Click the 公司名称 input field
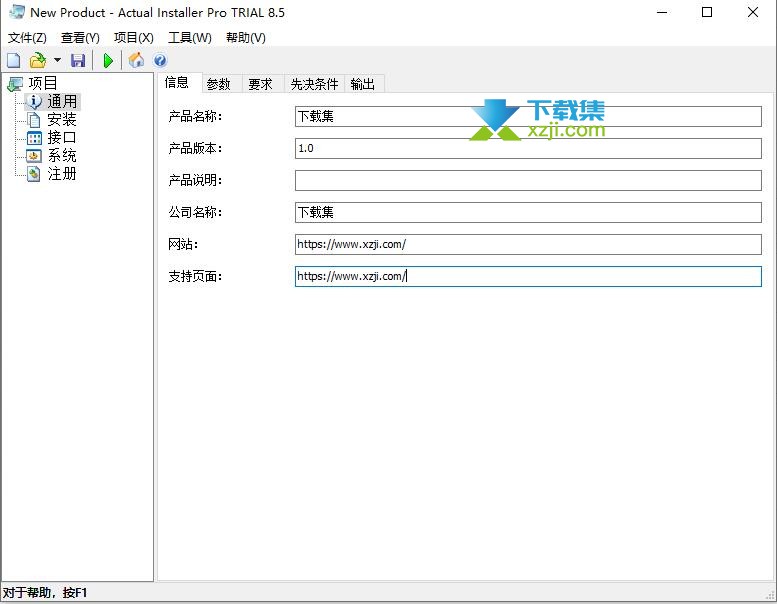Image resolution: width=777 pixels, height=604 pixels. pos(528,213)
